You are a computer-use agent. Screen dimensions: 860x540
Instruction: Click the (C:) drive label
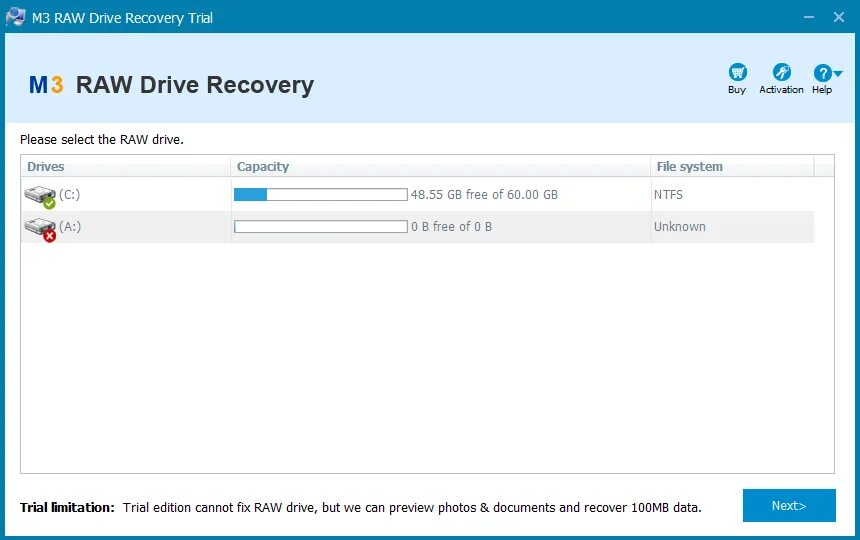point(70,195)
